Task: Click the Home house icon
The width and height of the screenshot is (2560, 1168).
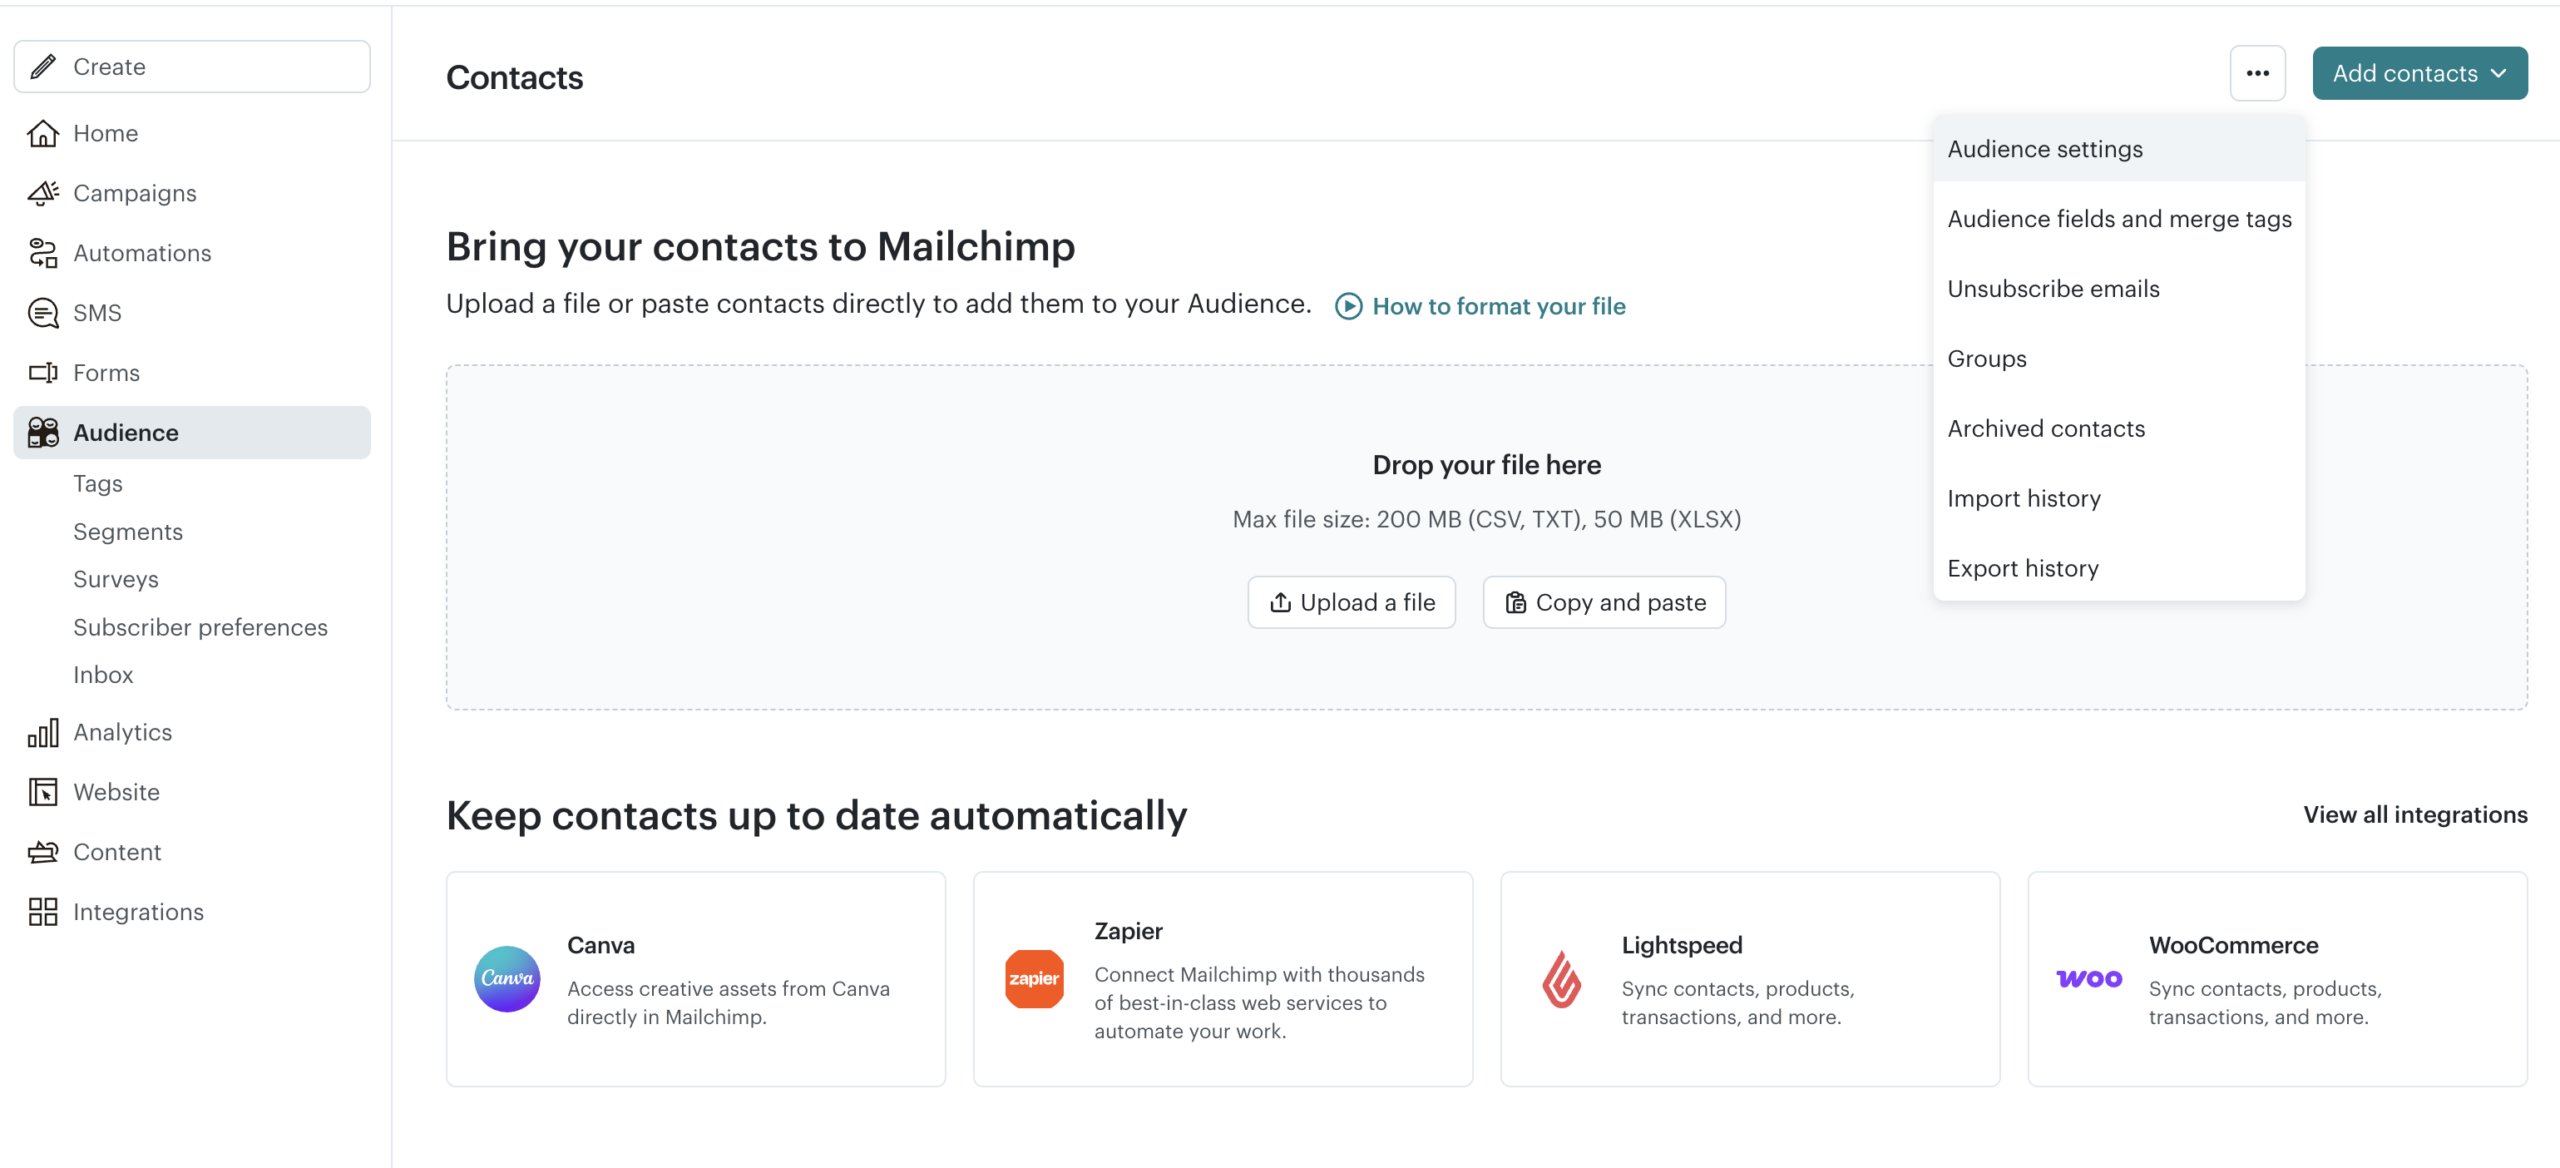Action: tap(43, 133)
